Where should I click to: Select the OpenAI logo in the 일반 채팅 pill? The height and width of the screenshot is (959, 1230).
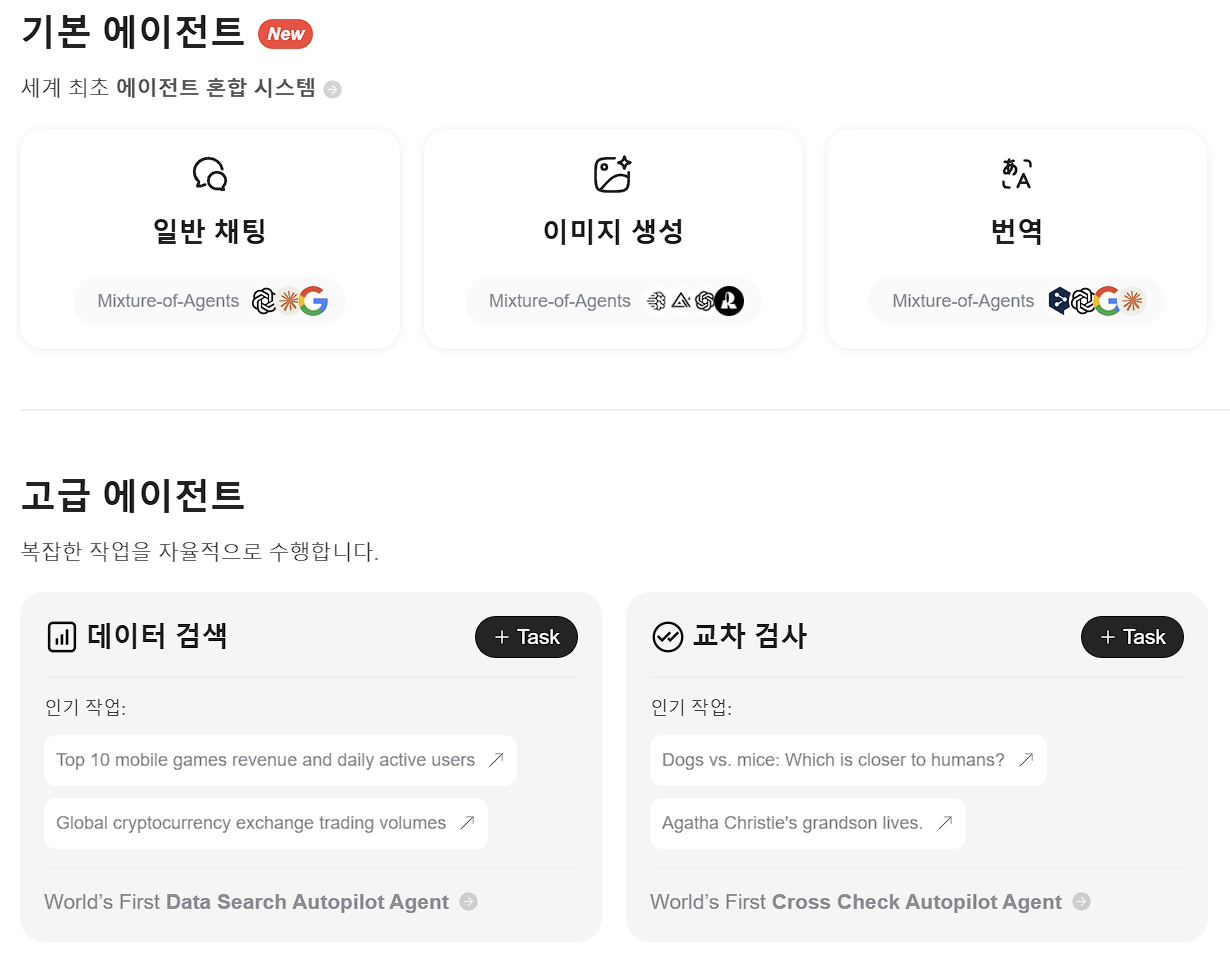click(264, 300)
